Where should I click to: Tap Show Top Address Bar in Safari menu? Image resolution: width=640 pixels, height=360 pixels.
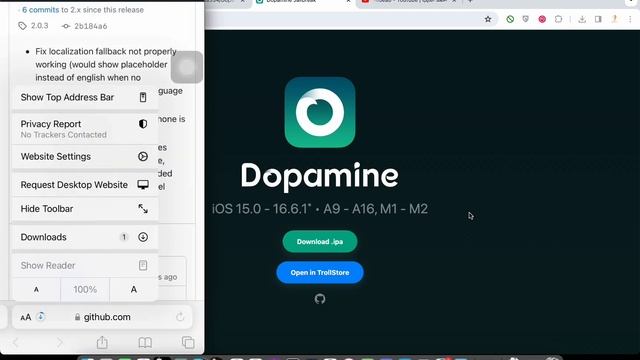click(85, 97)
